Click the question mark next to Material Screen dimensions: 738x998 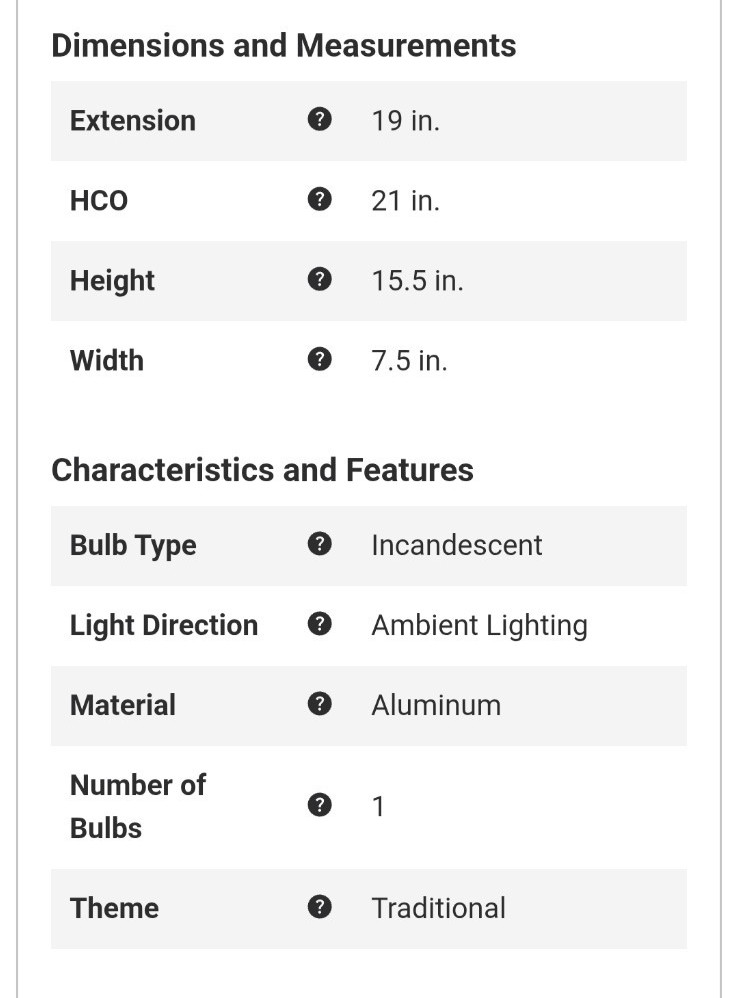pyautogui.click(x=319, y=705)
